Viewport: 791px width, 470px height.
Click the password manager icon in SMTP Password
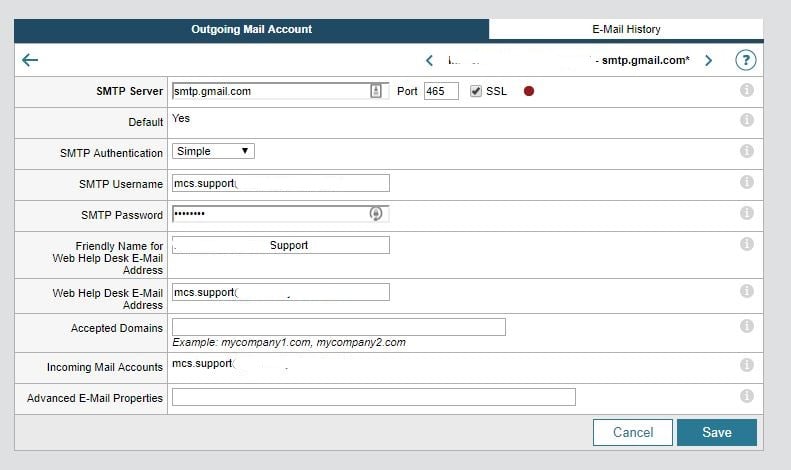(375, 213)
